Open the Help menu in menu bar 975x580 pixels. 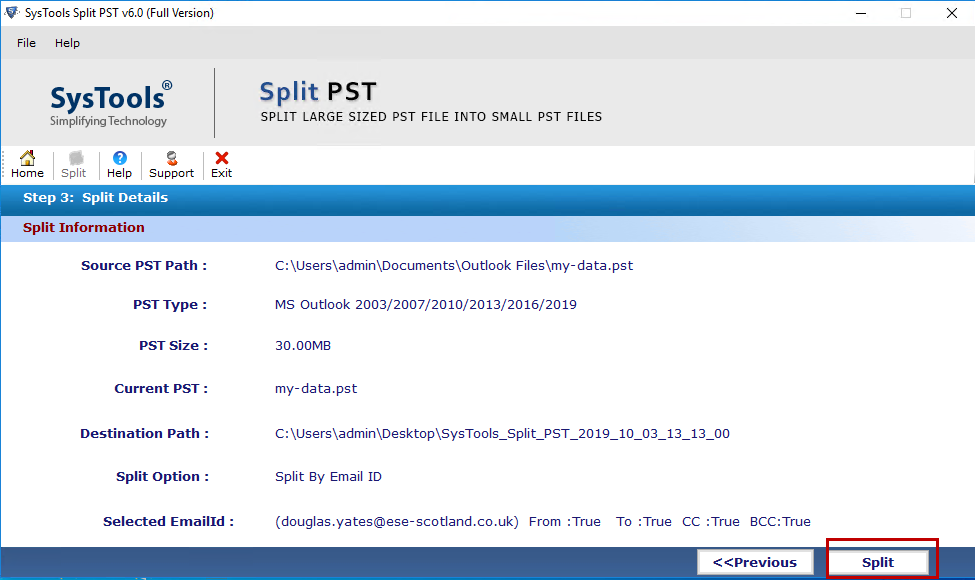point(67,43)
